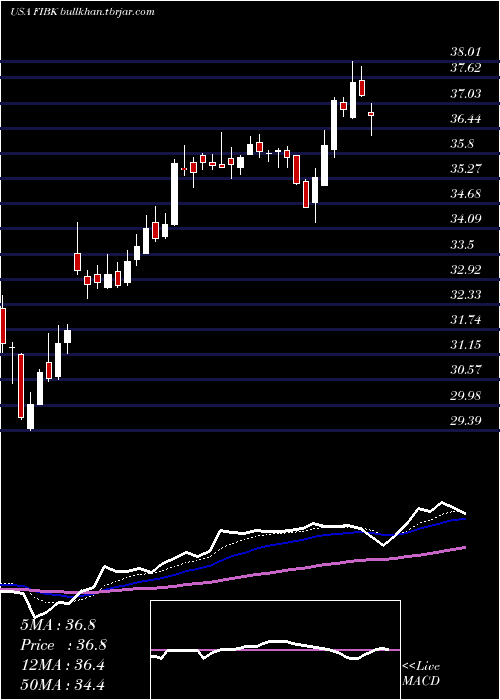
Task: Select the 34.09 price axis label
Action: (466, 219)
